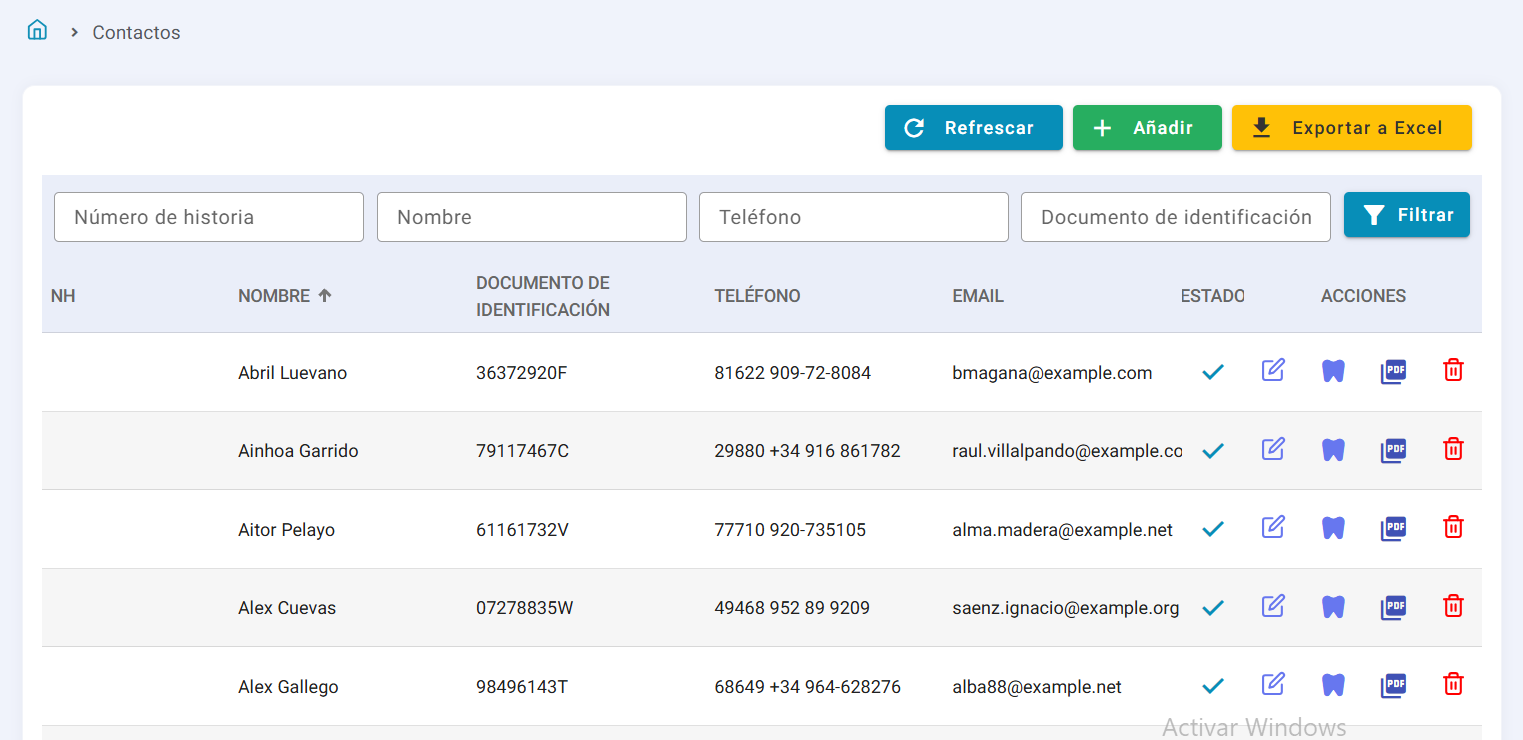Screen dimensions: 1523x740
Task: Open PDF for Alex Gallego
Action: click(x=1393, y=685)
